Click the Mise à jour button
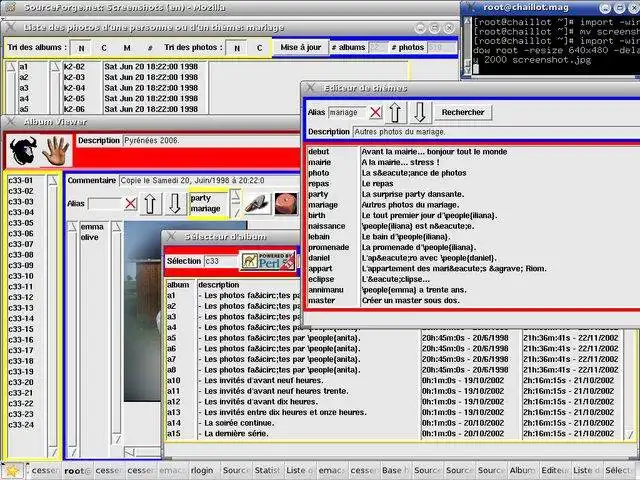 coord(301,47)
